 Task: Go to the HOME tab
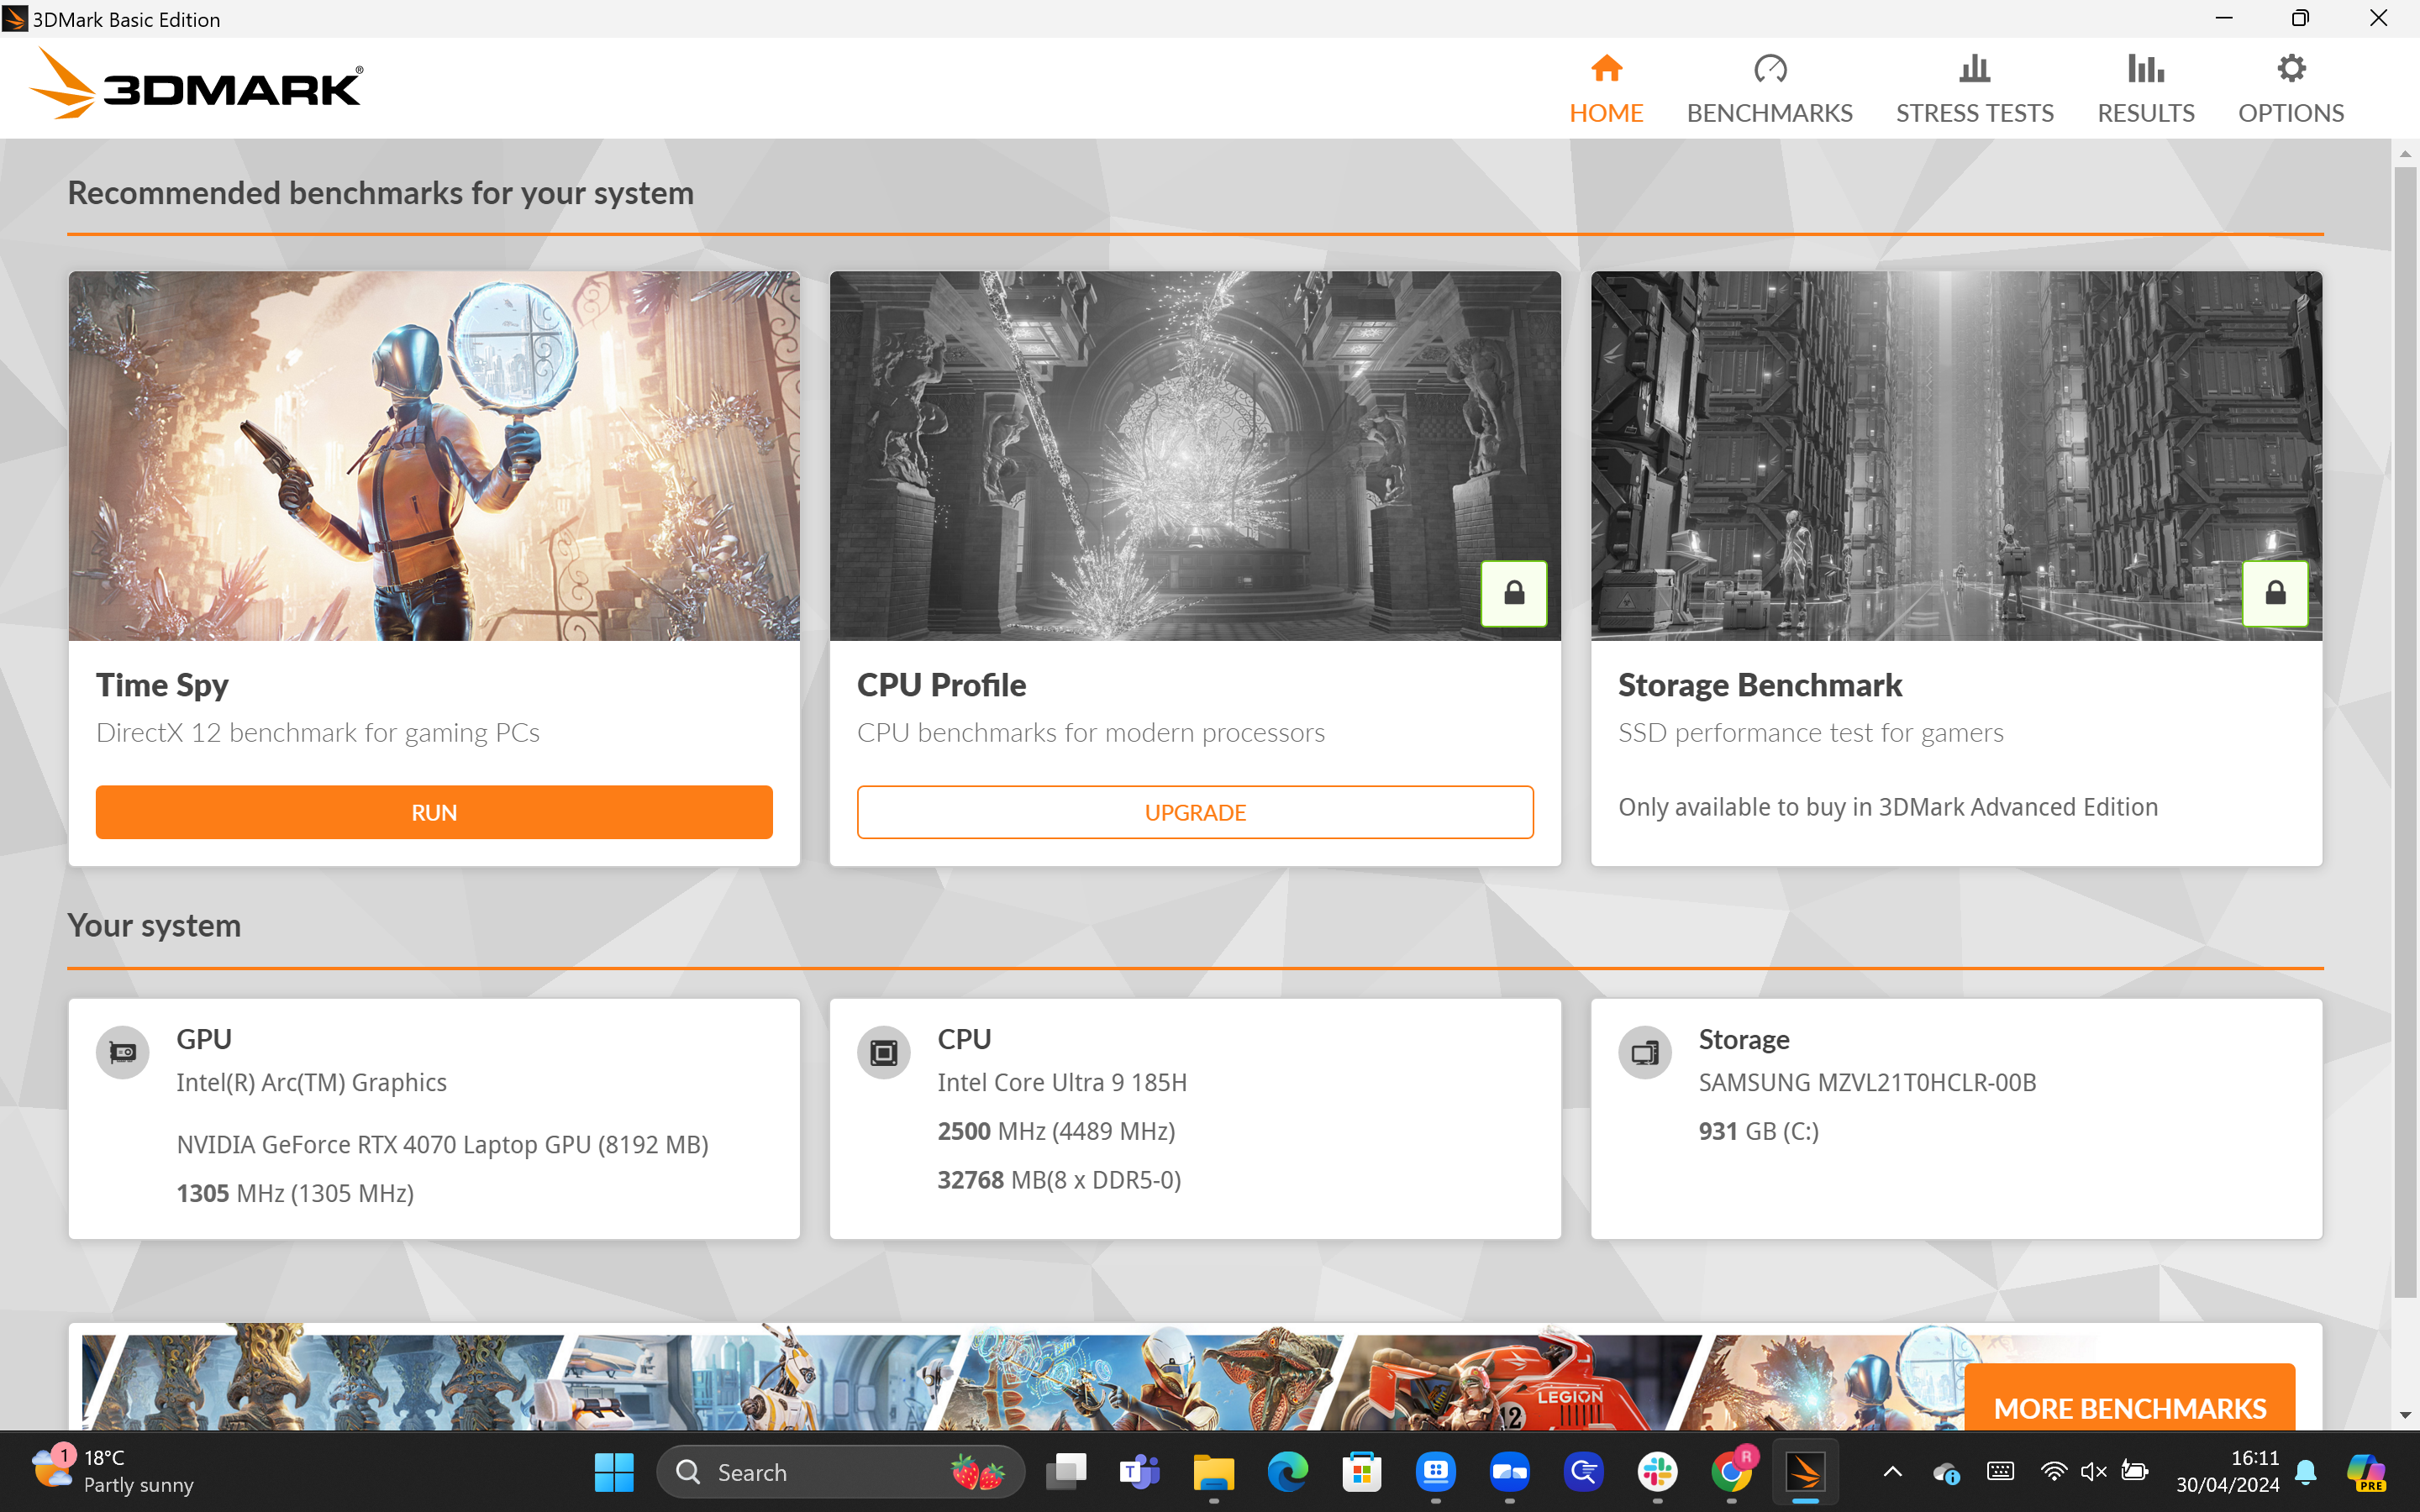1606,89
